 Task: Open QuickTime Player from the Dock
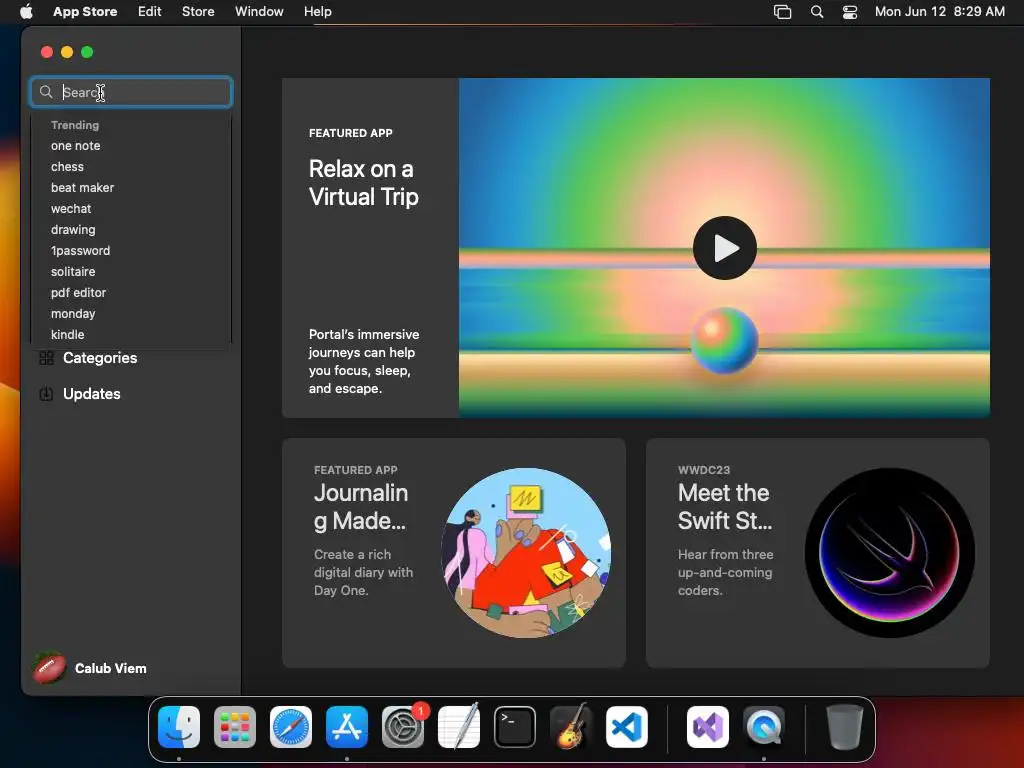point(764,727)
